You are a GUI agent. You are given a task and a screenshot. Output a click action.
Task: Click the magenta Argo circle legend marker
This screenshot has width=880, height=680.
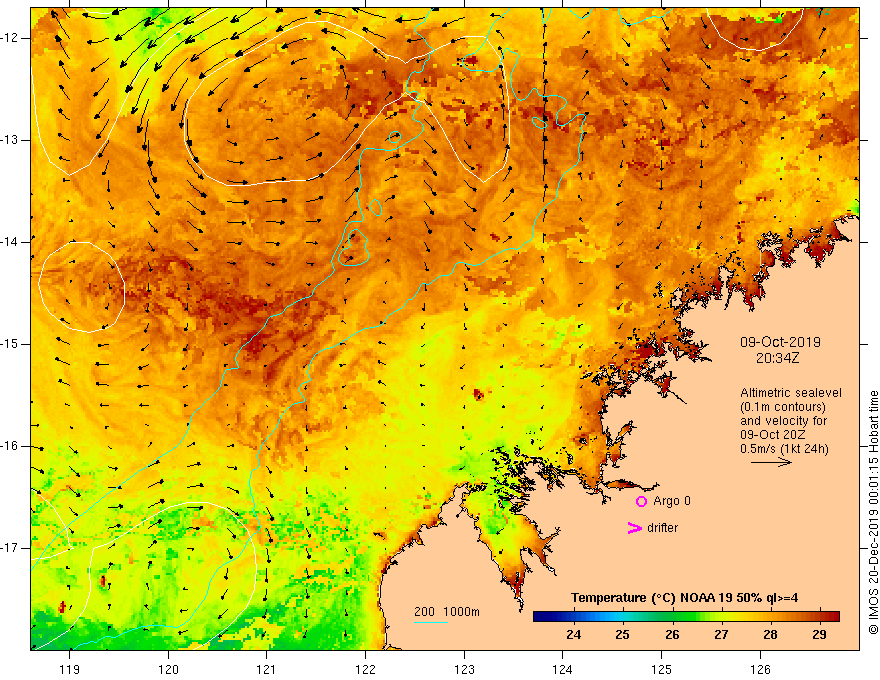pyautogui.click(x=641, y=501)
